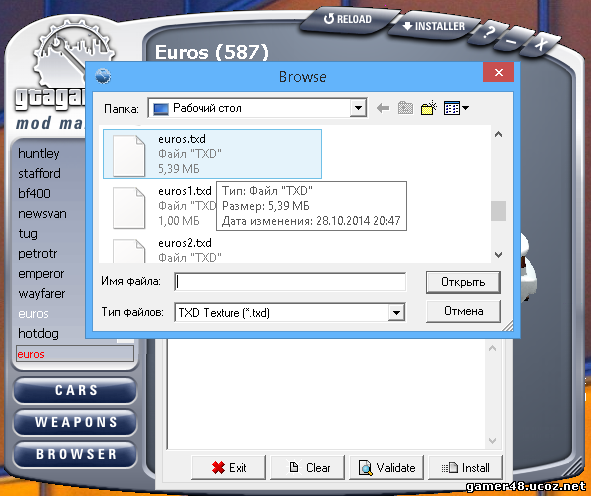This screenshot has height=496, width=591.
Task: Expand the Тип файлов file type dropdown
Action: pos(396,312)
